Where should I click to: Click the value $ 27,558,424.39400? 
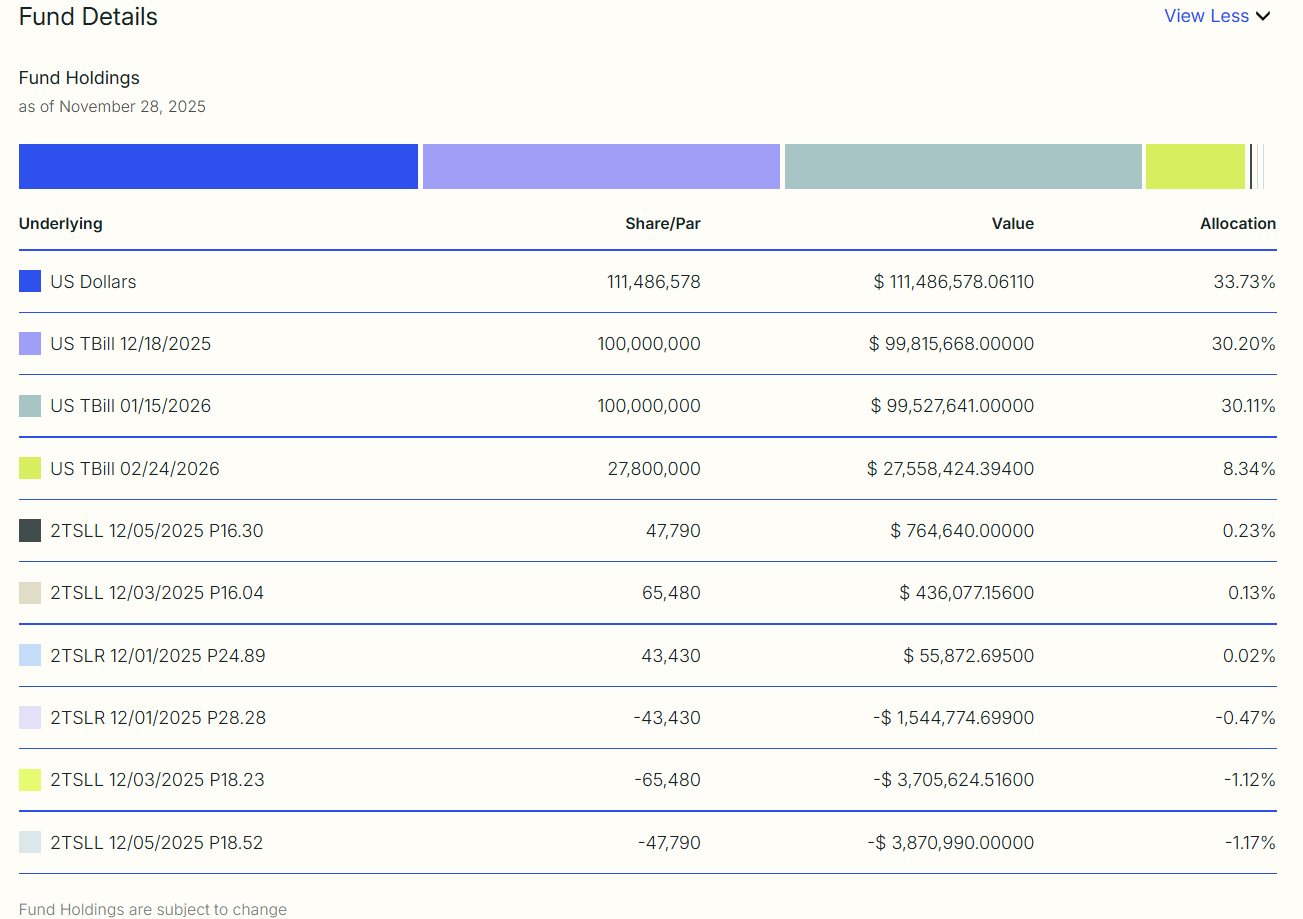pos(952,468)
